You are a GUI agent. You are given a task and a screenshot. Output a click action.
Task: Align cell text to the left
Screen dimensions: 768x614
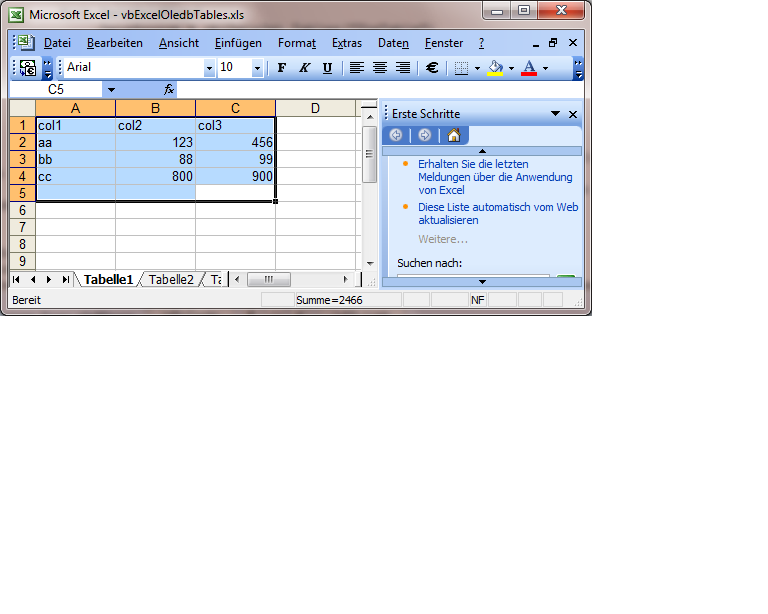[357, 68]
